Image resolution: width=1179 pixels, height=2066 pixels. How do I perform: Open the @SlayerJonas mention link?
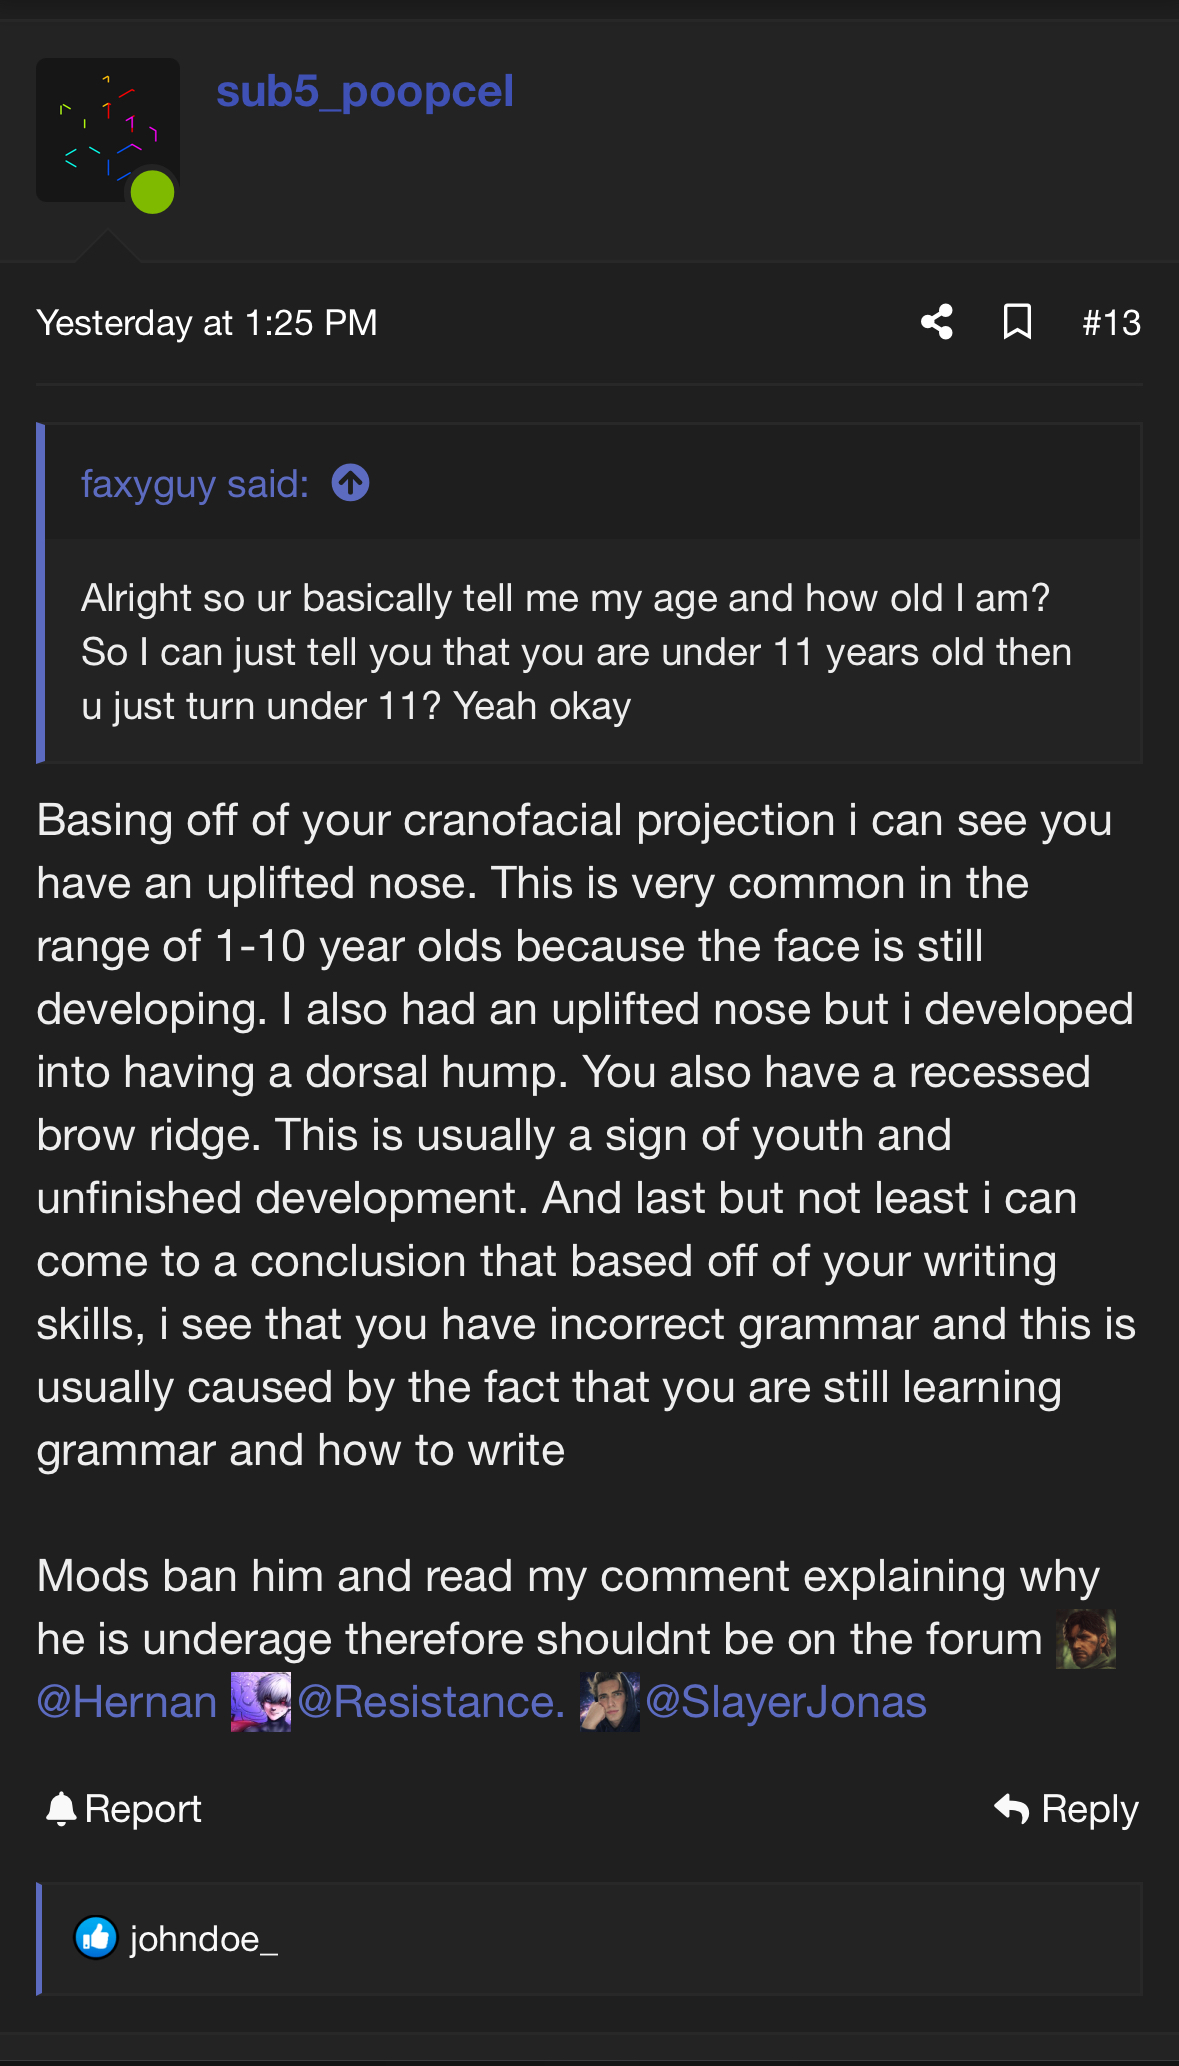pyautogui.click(x=786, y=1702)
